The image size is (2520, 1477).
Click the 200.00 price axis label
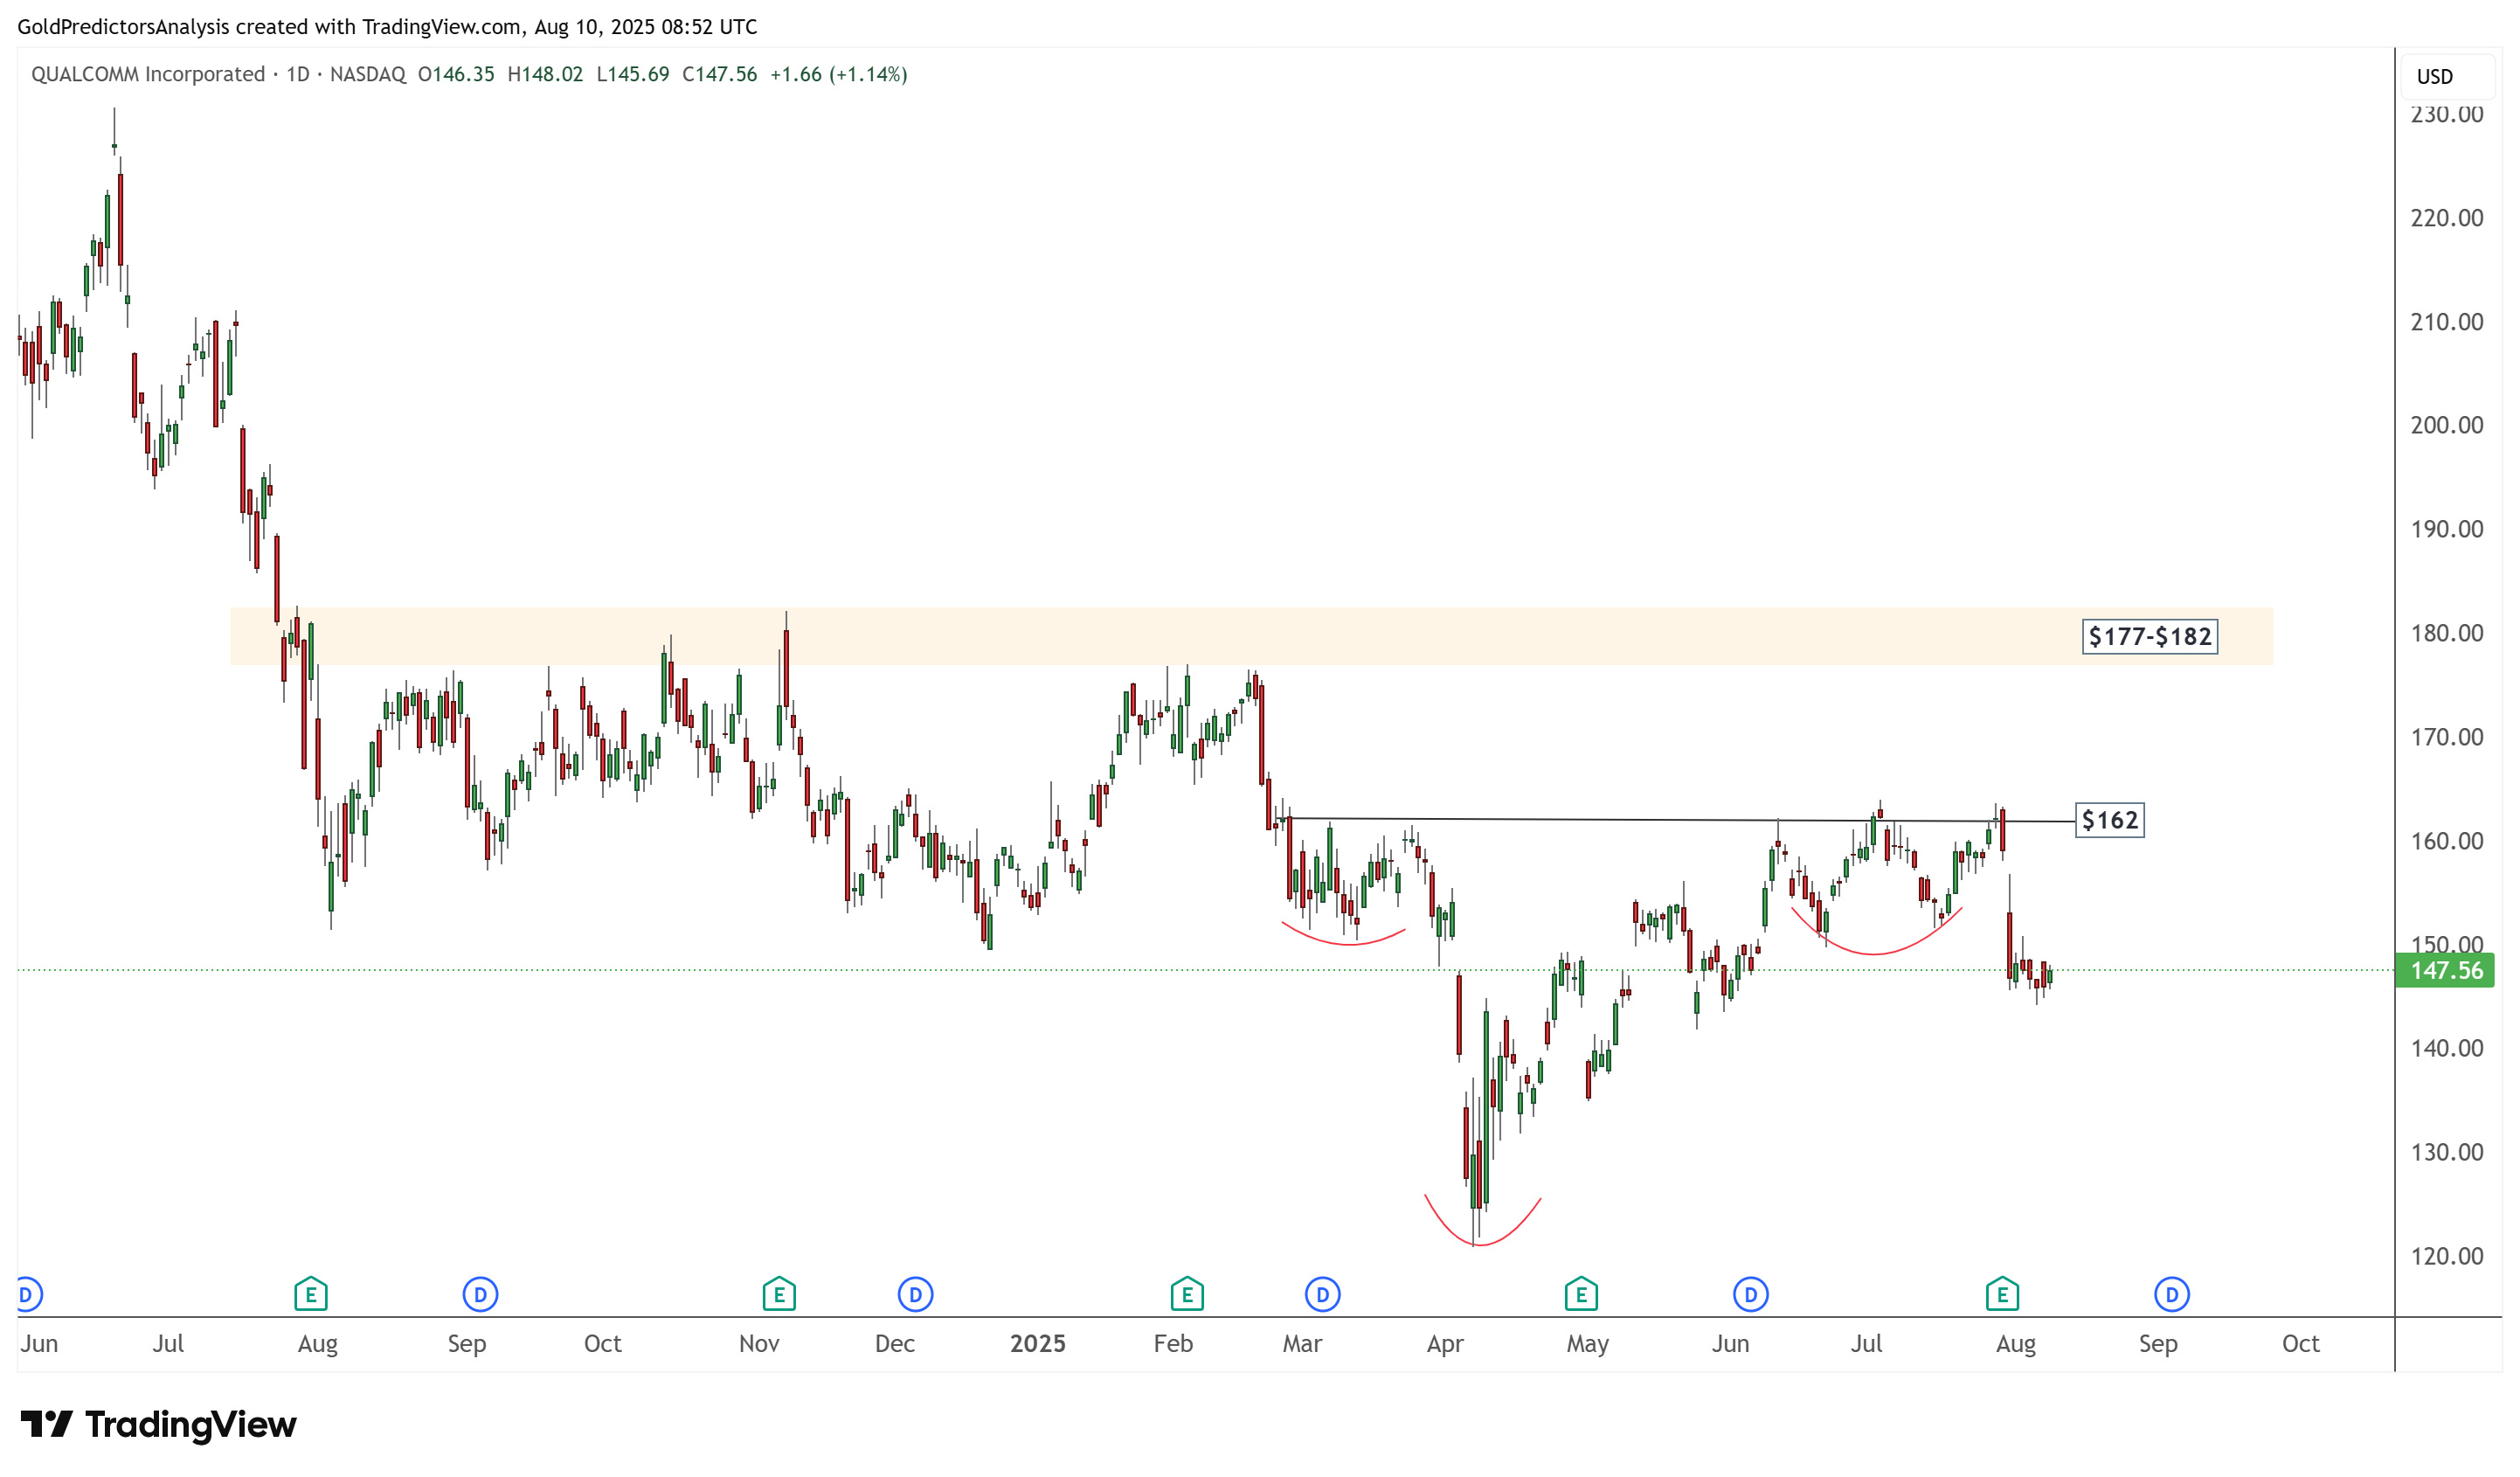click(x=2446, y=425)
